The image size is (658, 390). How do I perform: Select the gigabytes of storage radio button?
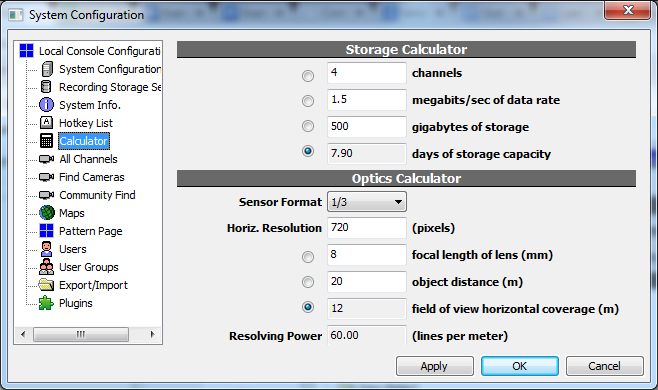tap(308, 126)
